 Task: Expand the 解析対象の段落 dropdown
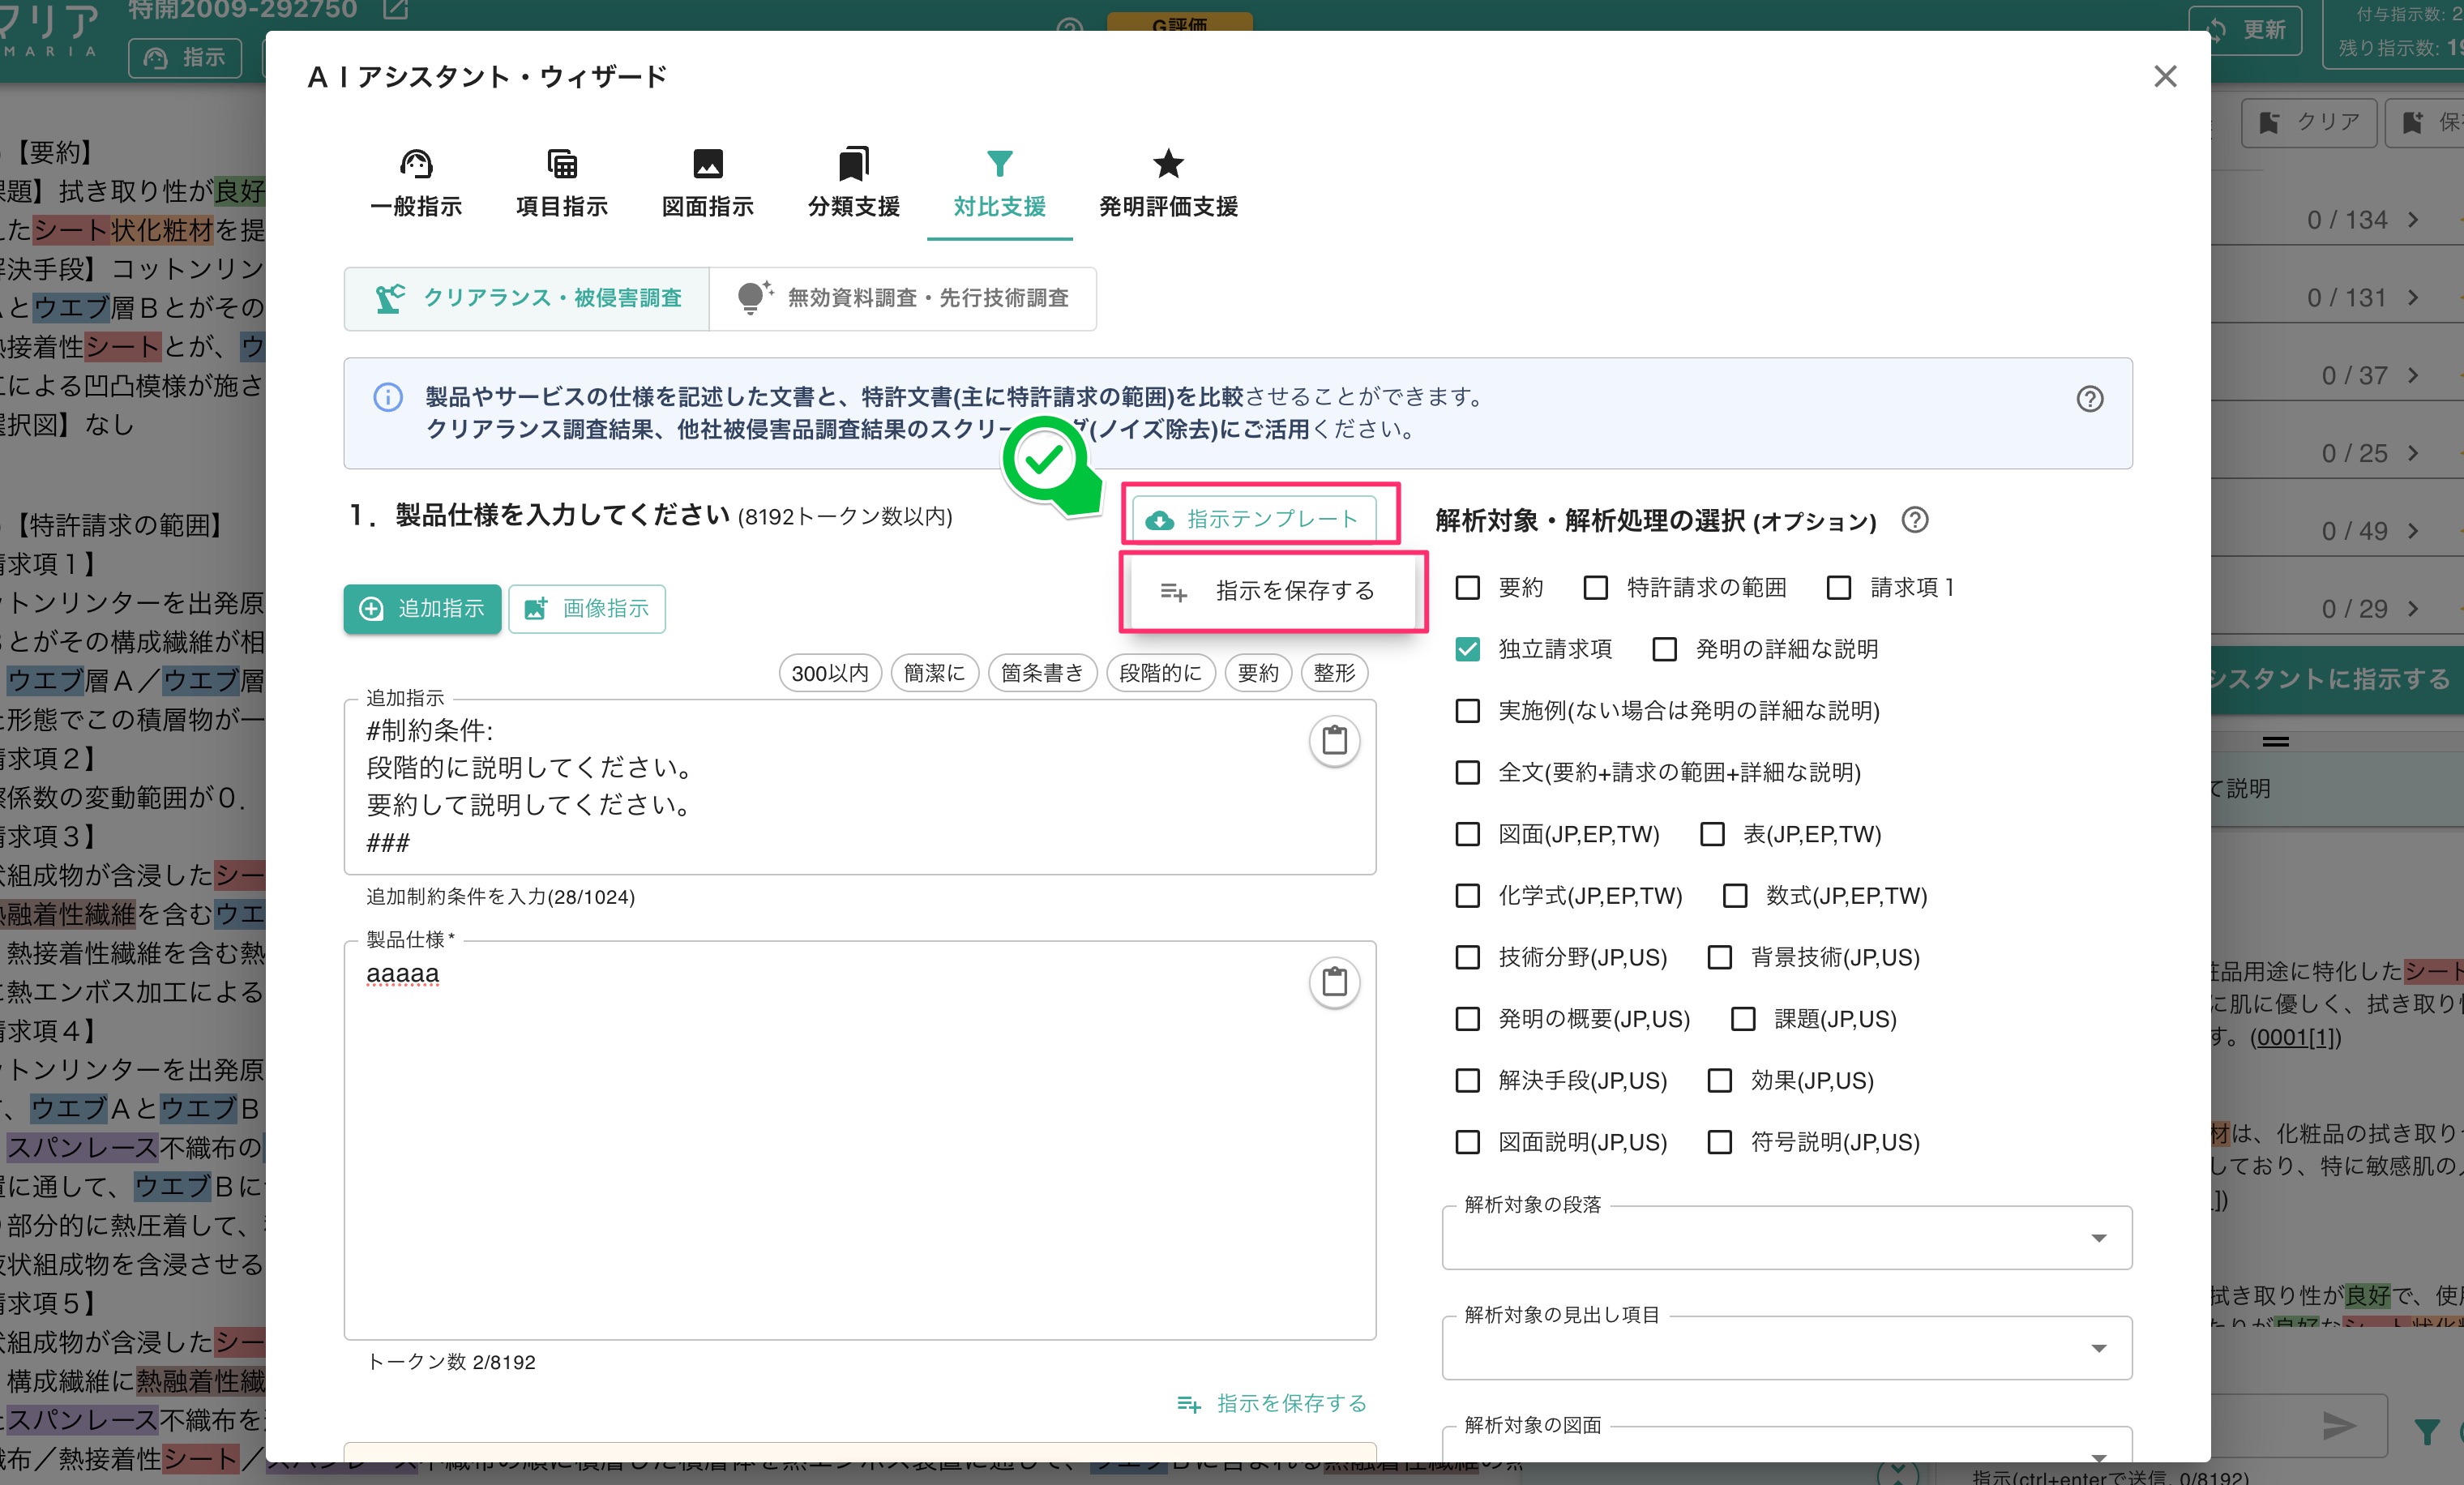coord(1786,1238)
